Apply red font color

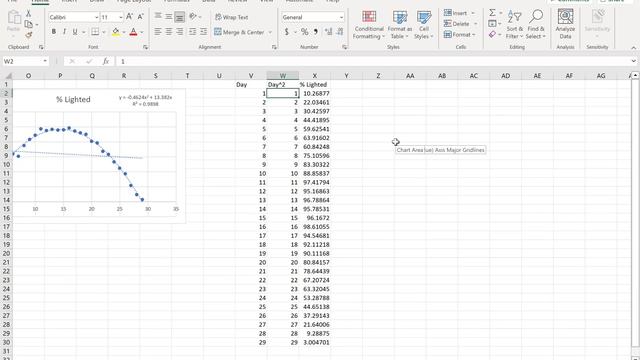point(133,32)
